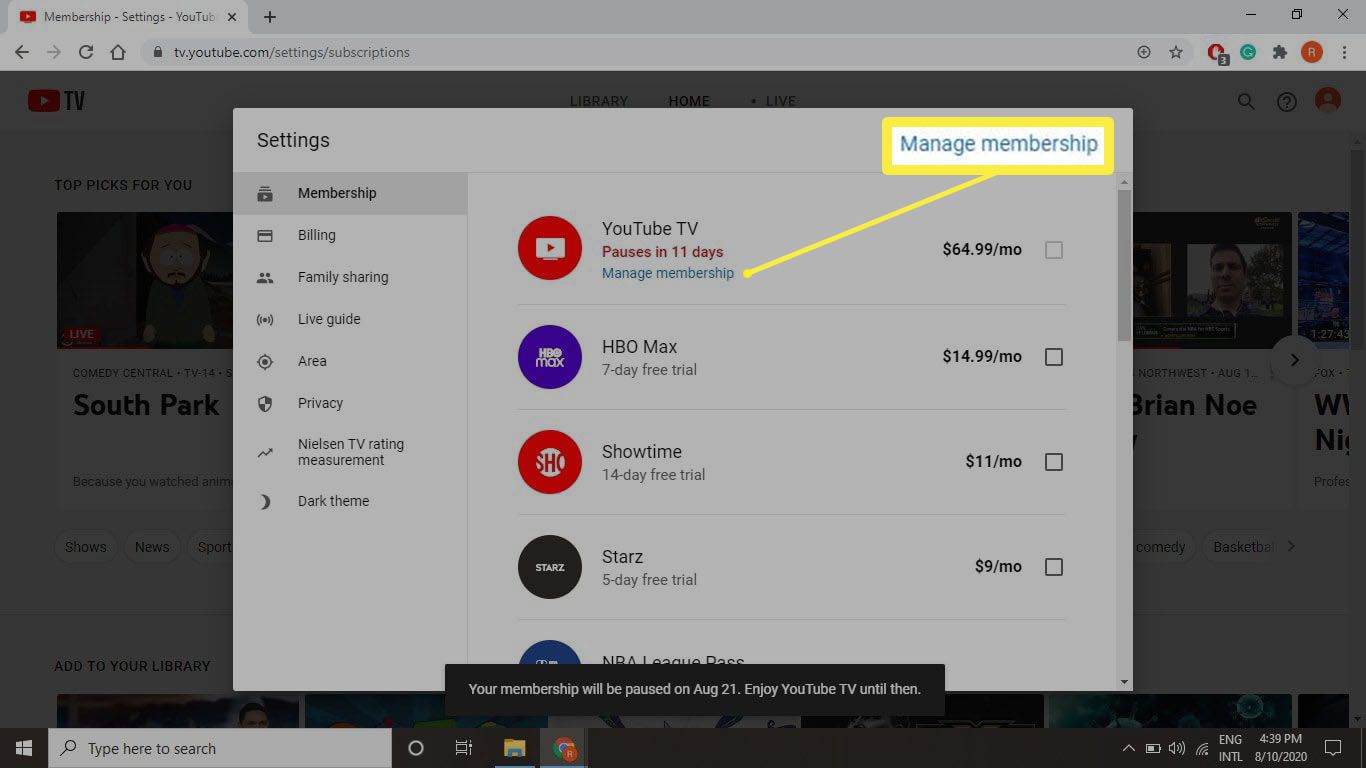This screenshot has height=768, width=1366.
Task: Click the $64.99/mo price
Action: coord(982,250)
